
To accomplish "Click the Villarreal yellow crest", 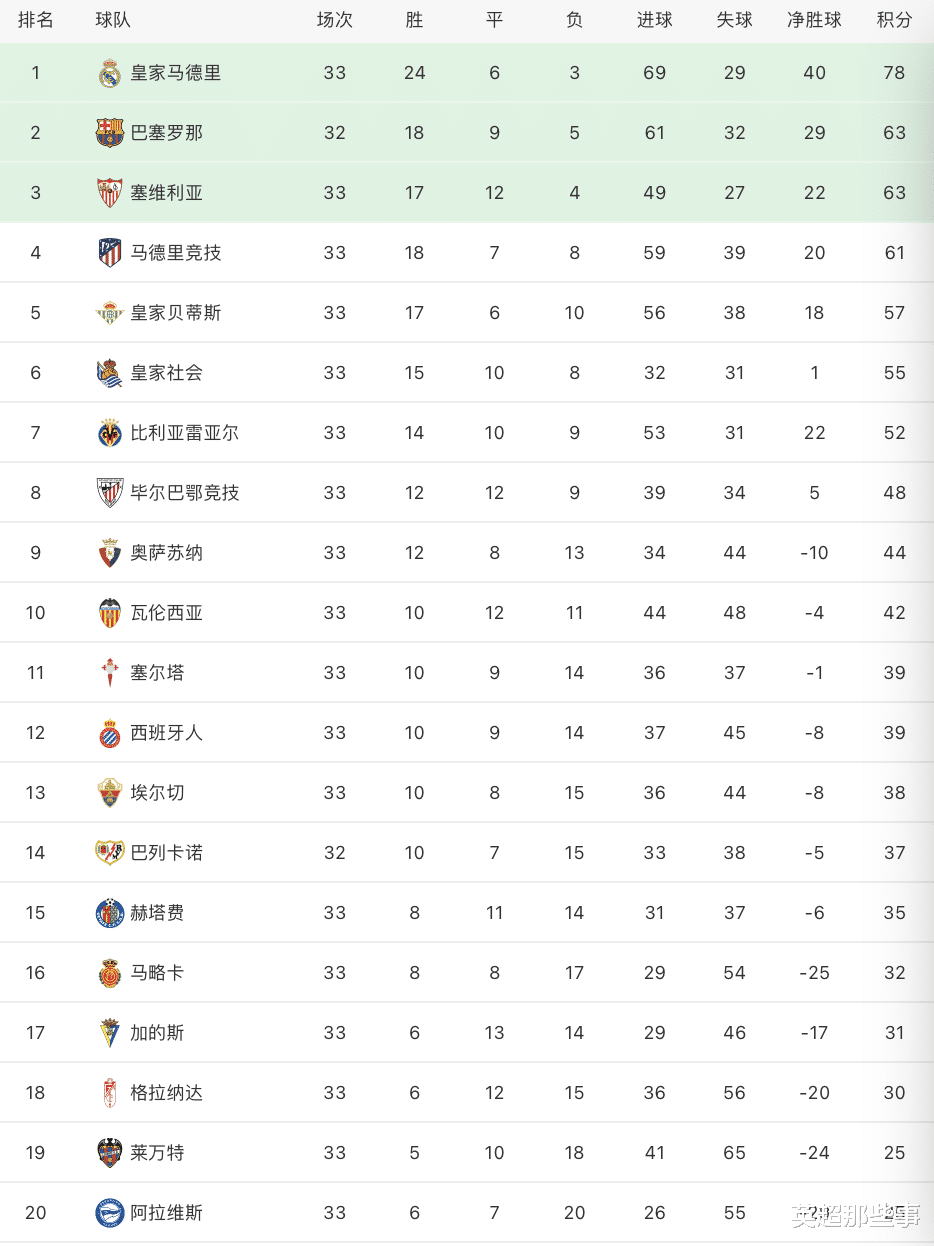I will point(110,433).
